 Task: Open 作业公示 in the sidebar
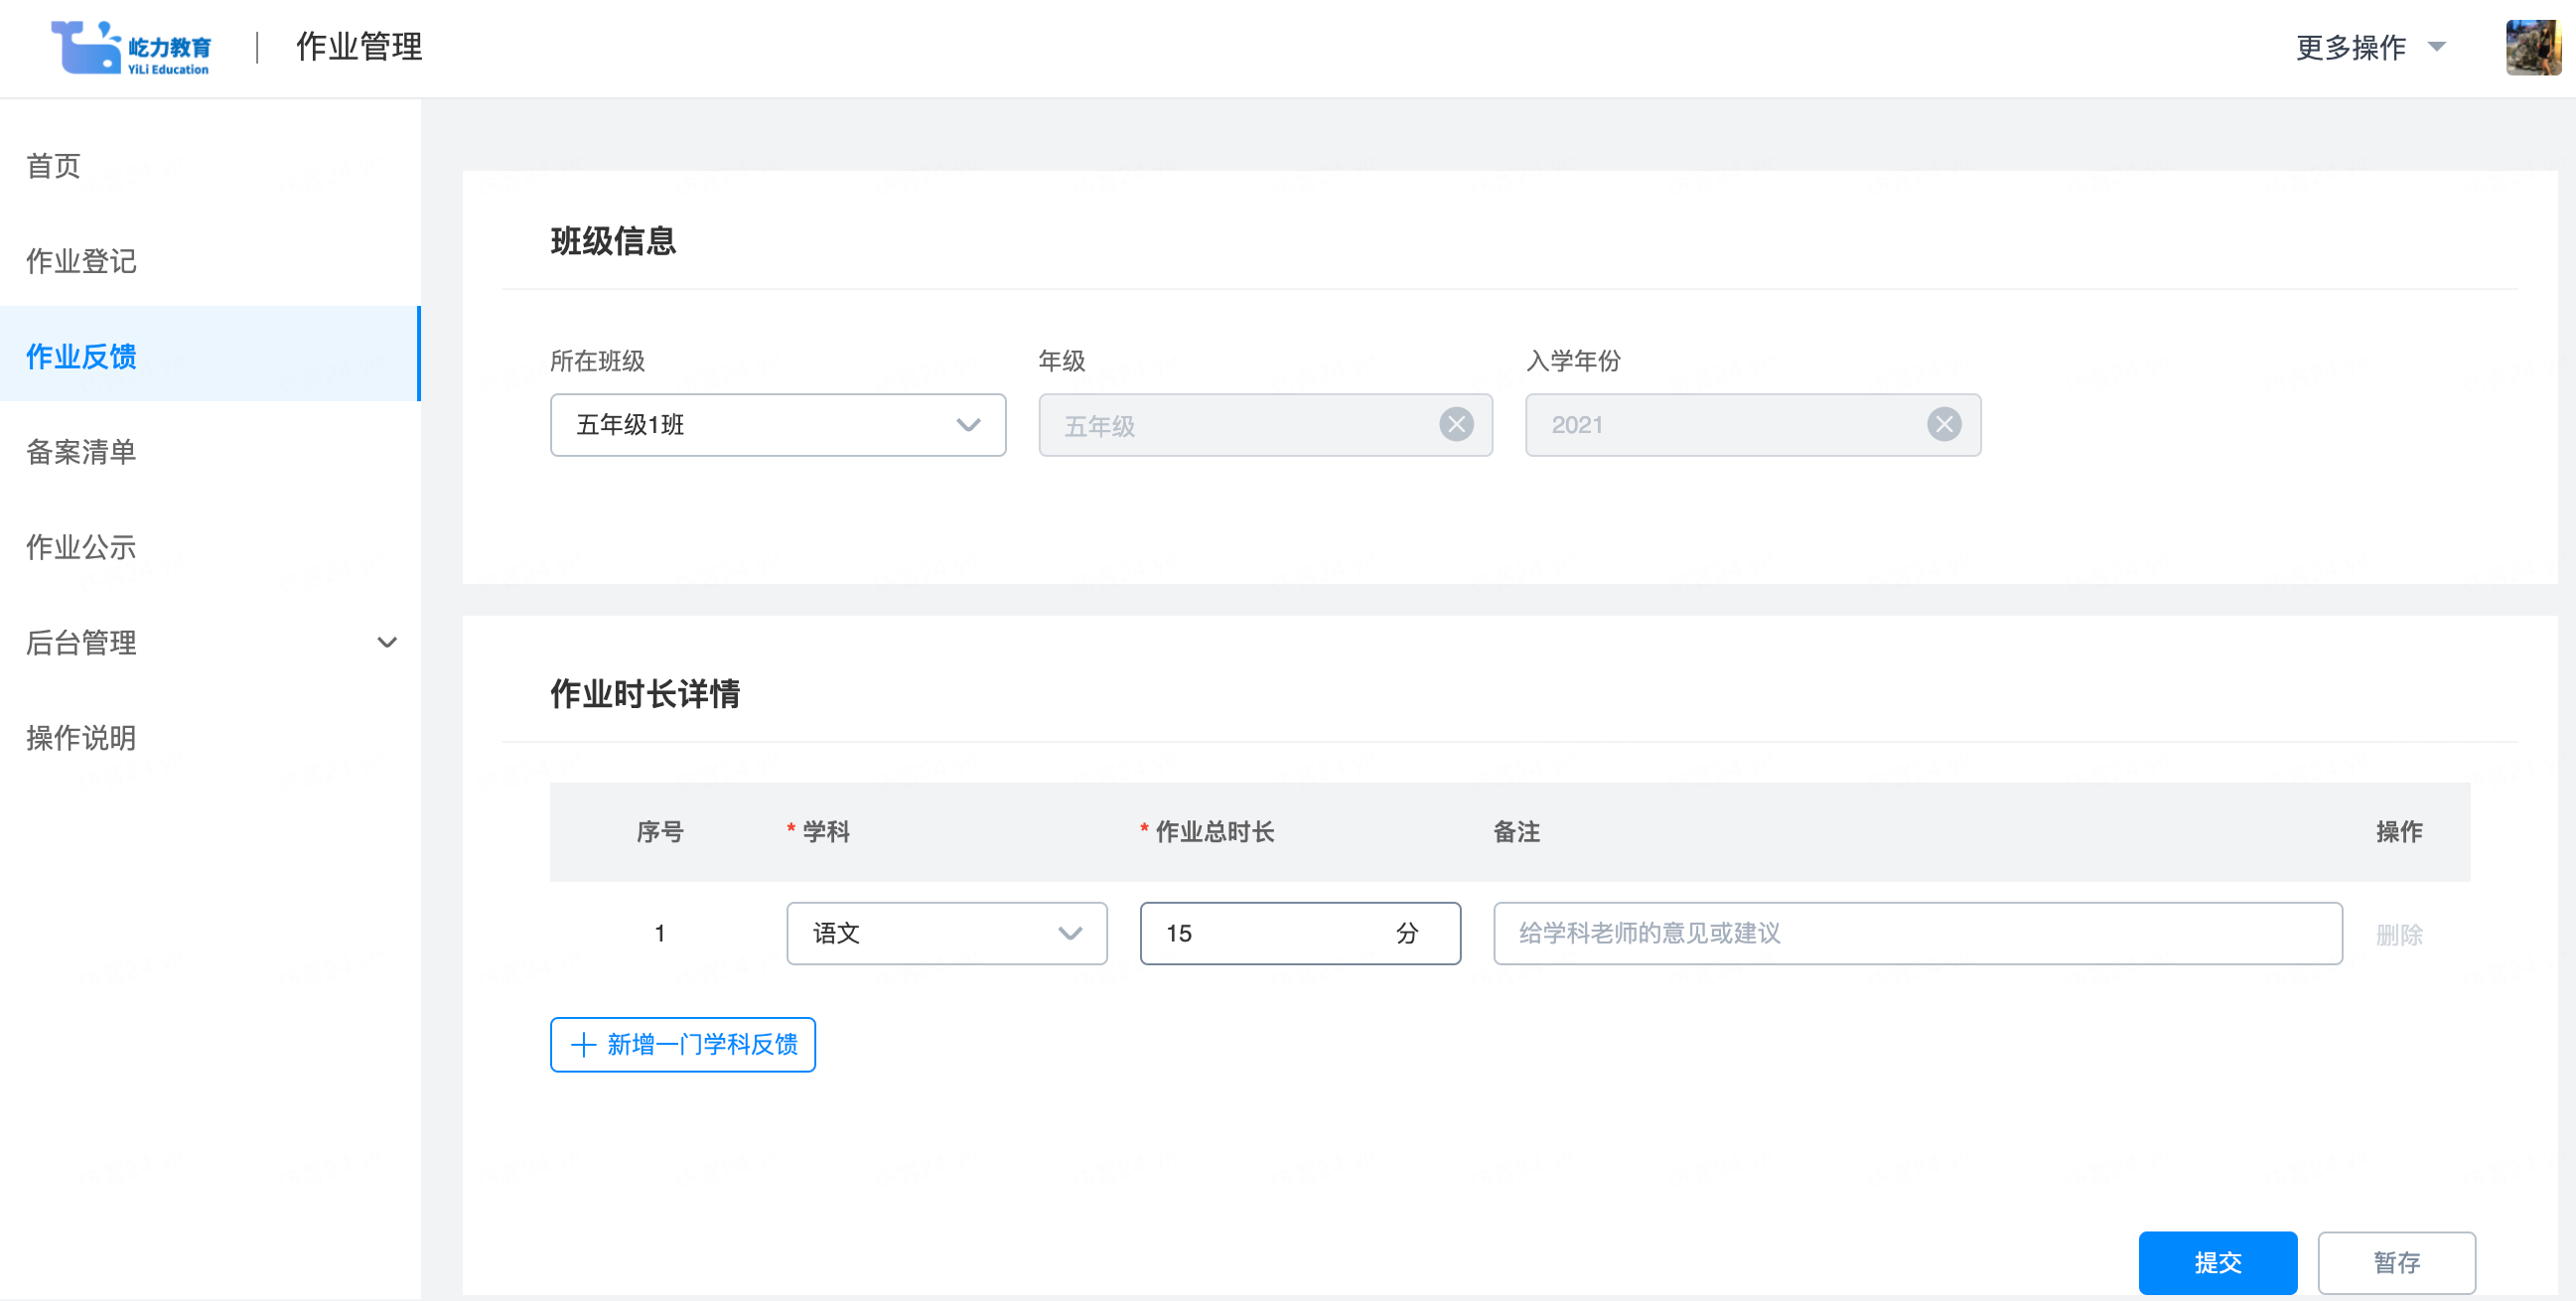pos(82,547)
